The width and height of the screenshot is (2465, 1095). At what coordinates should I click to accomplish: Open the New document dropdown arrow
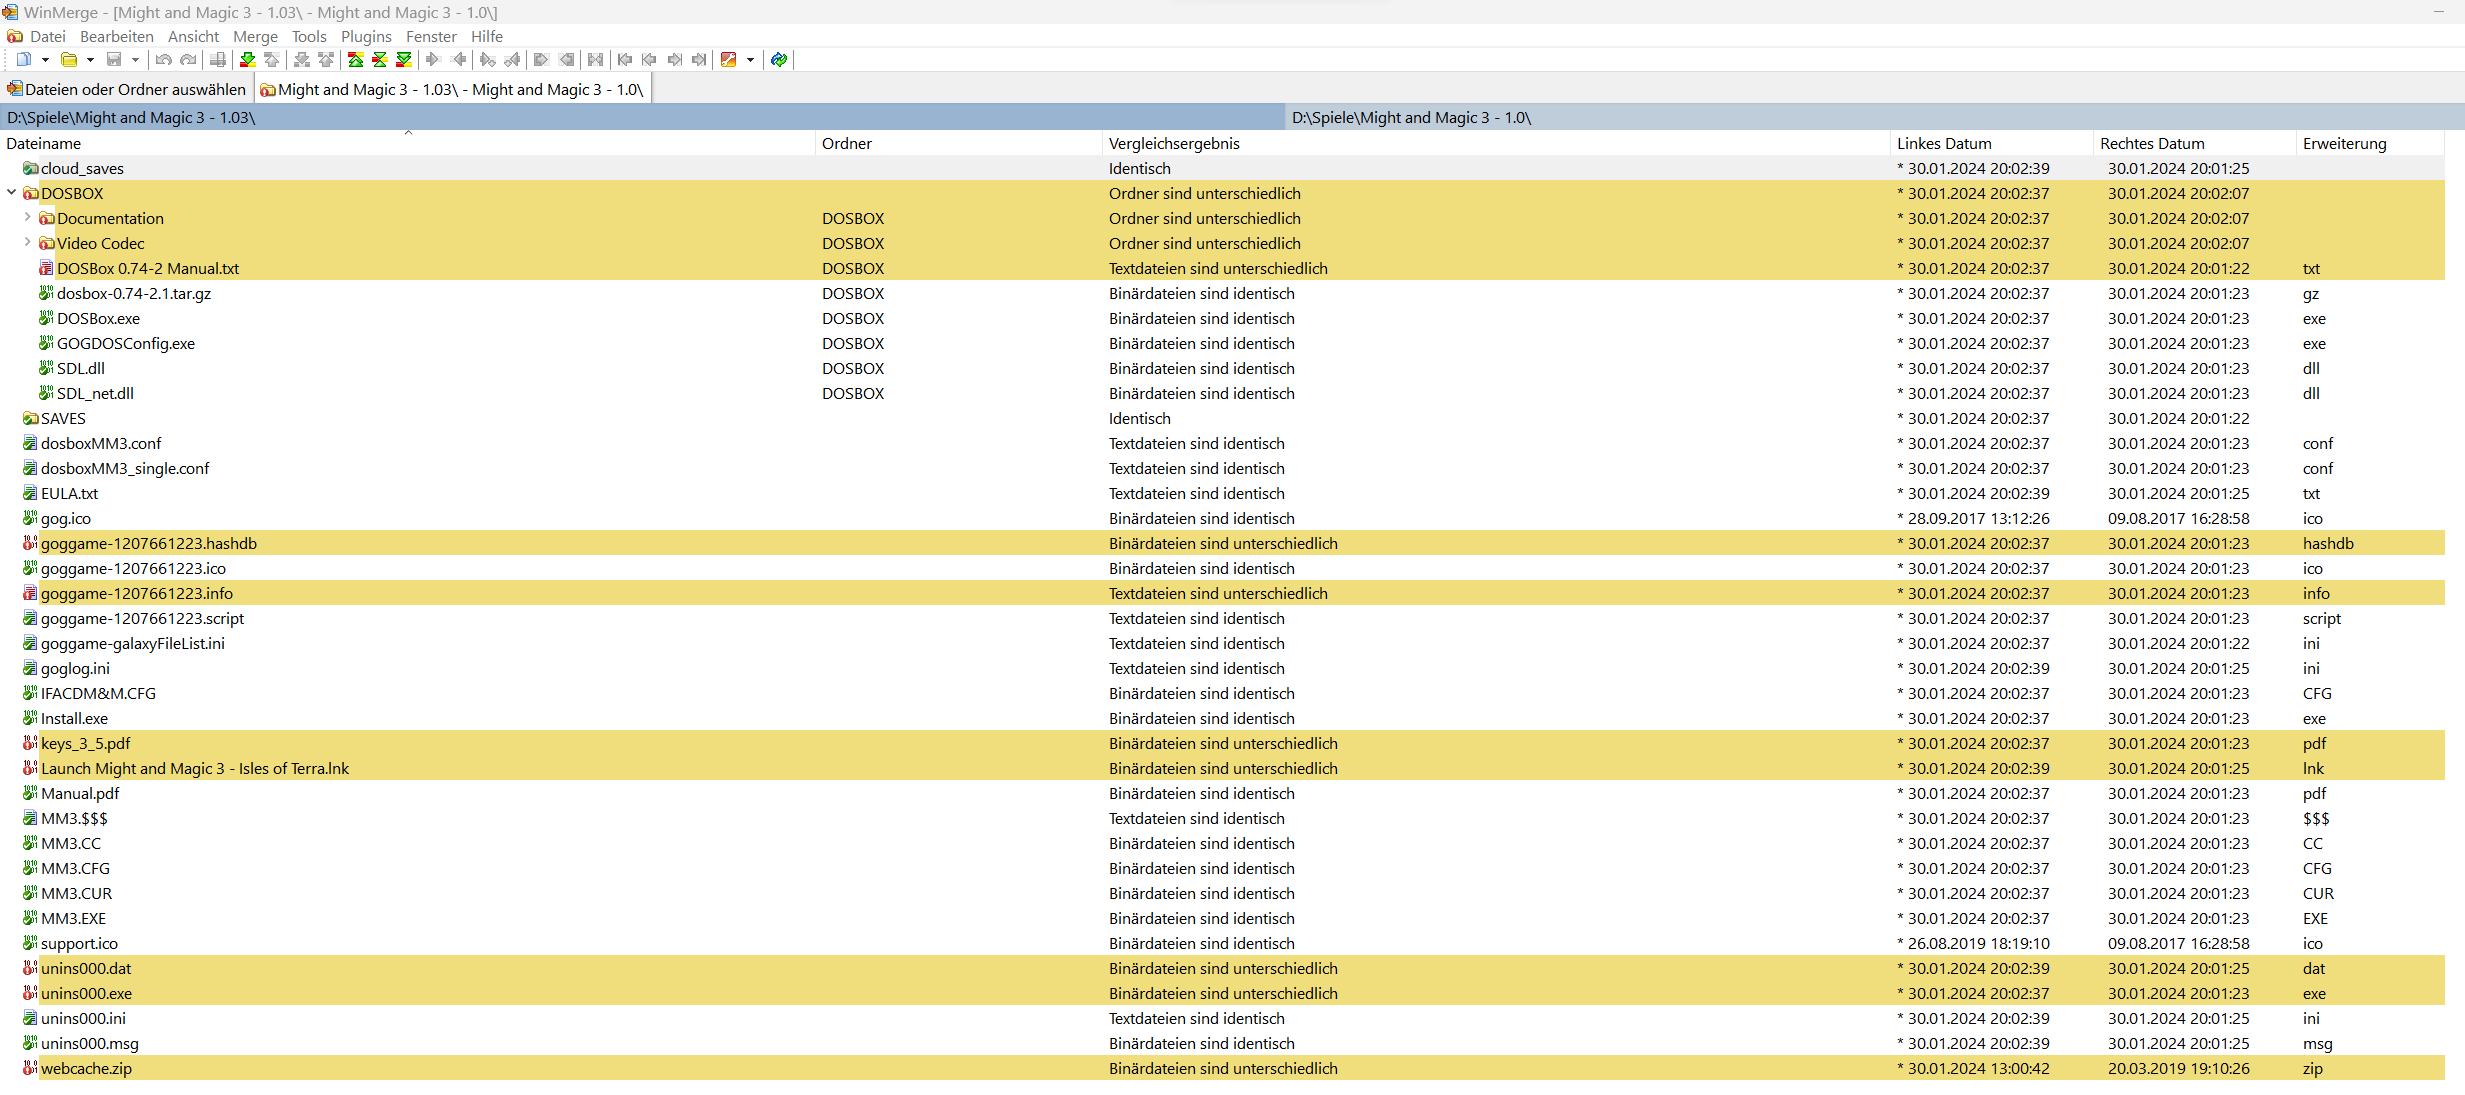tap(45, 60)
